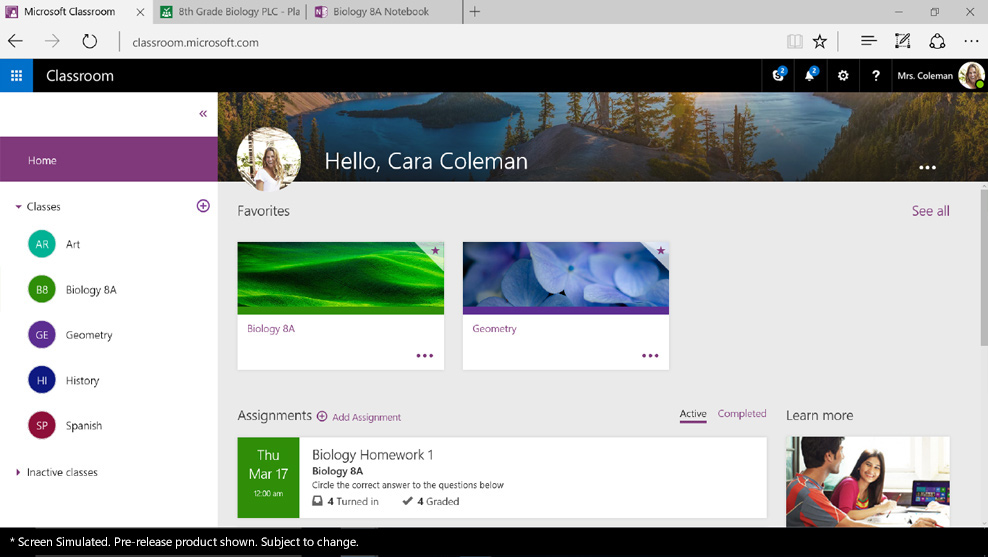988x557 pixels.
Task: Open the Geometry favorite card image
Action: coord(566,278)
